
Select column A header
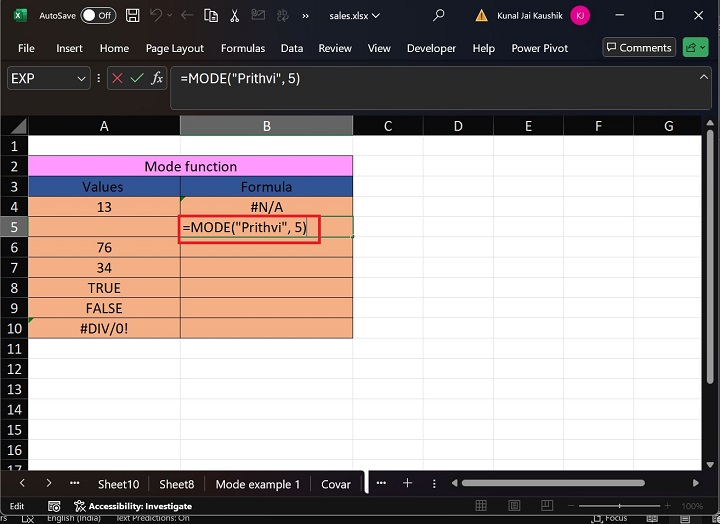click(104, 126)
